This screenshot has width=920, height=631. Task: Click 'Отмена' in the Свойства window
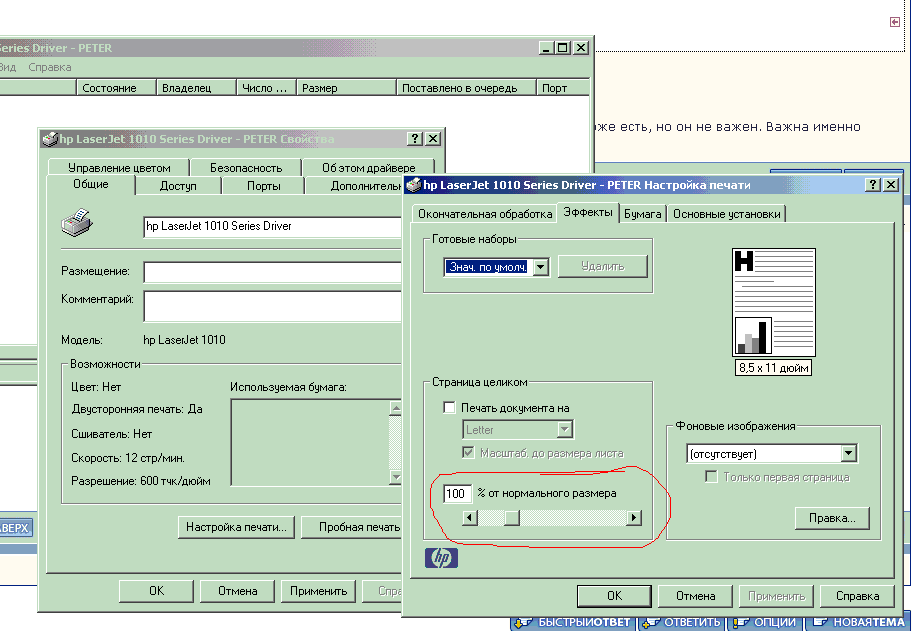tap(238, 591)
